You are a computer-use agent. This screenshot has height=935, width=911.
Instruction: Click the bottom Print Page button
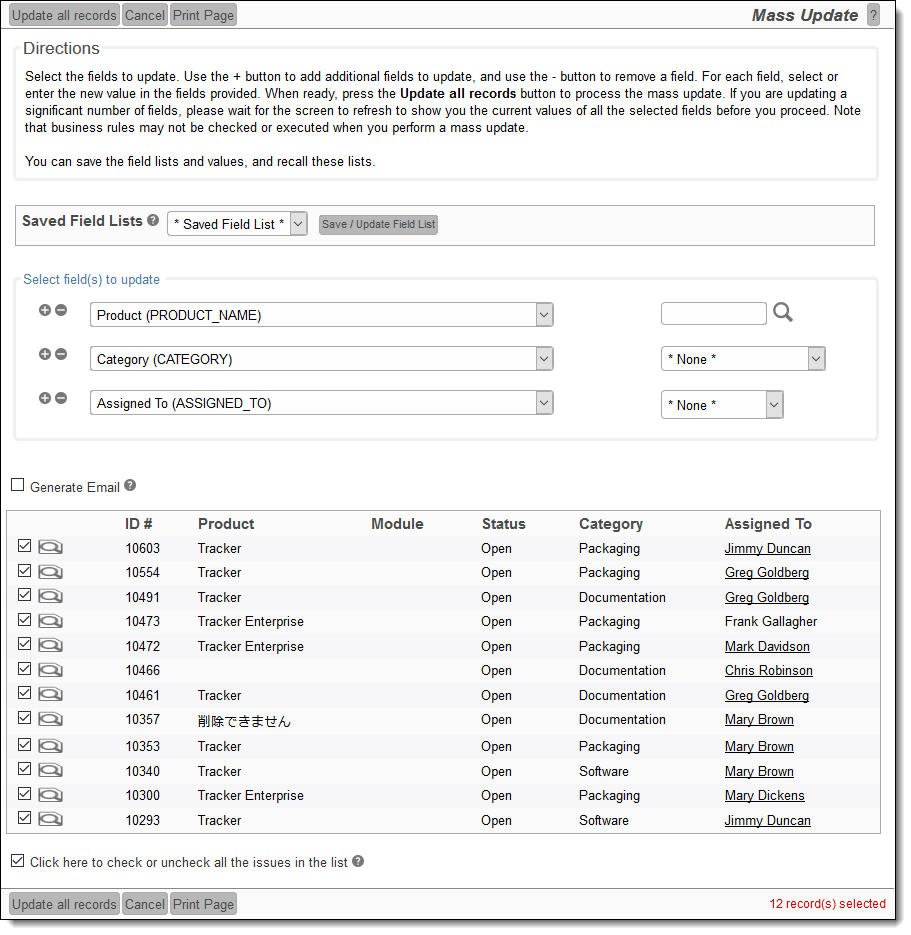tap(203, 904)
